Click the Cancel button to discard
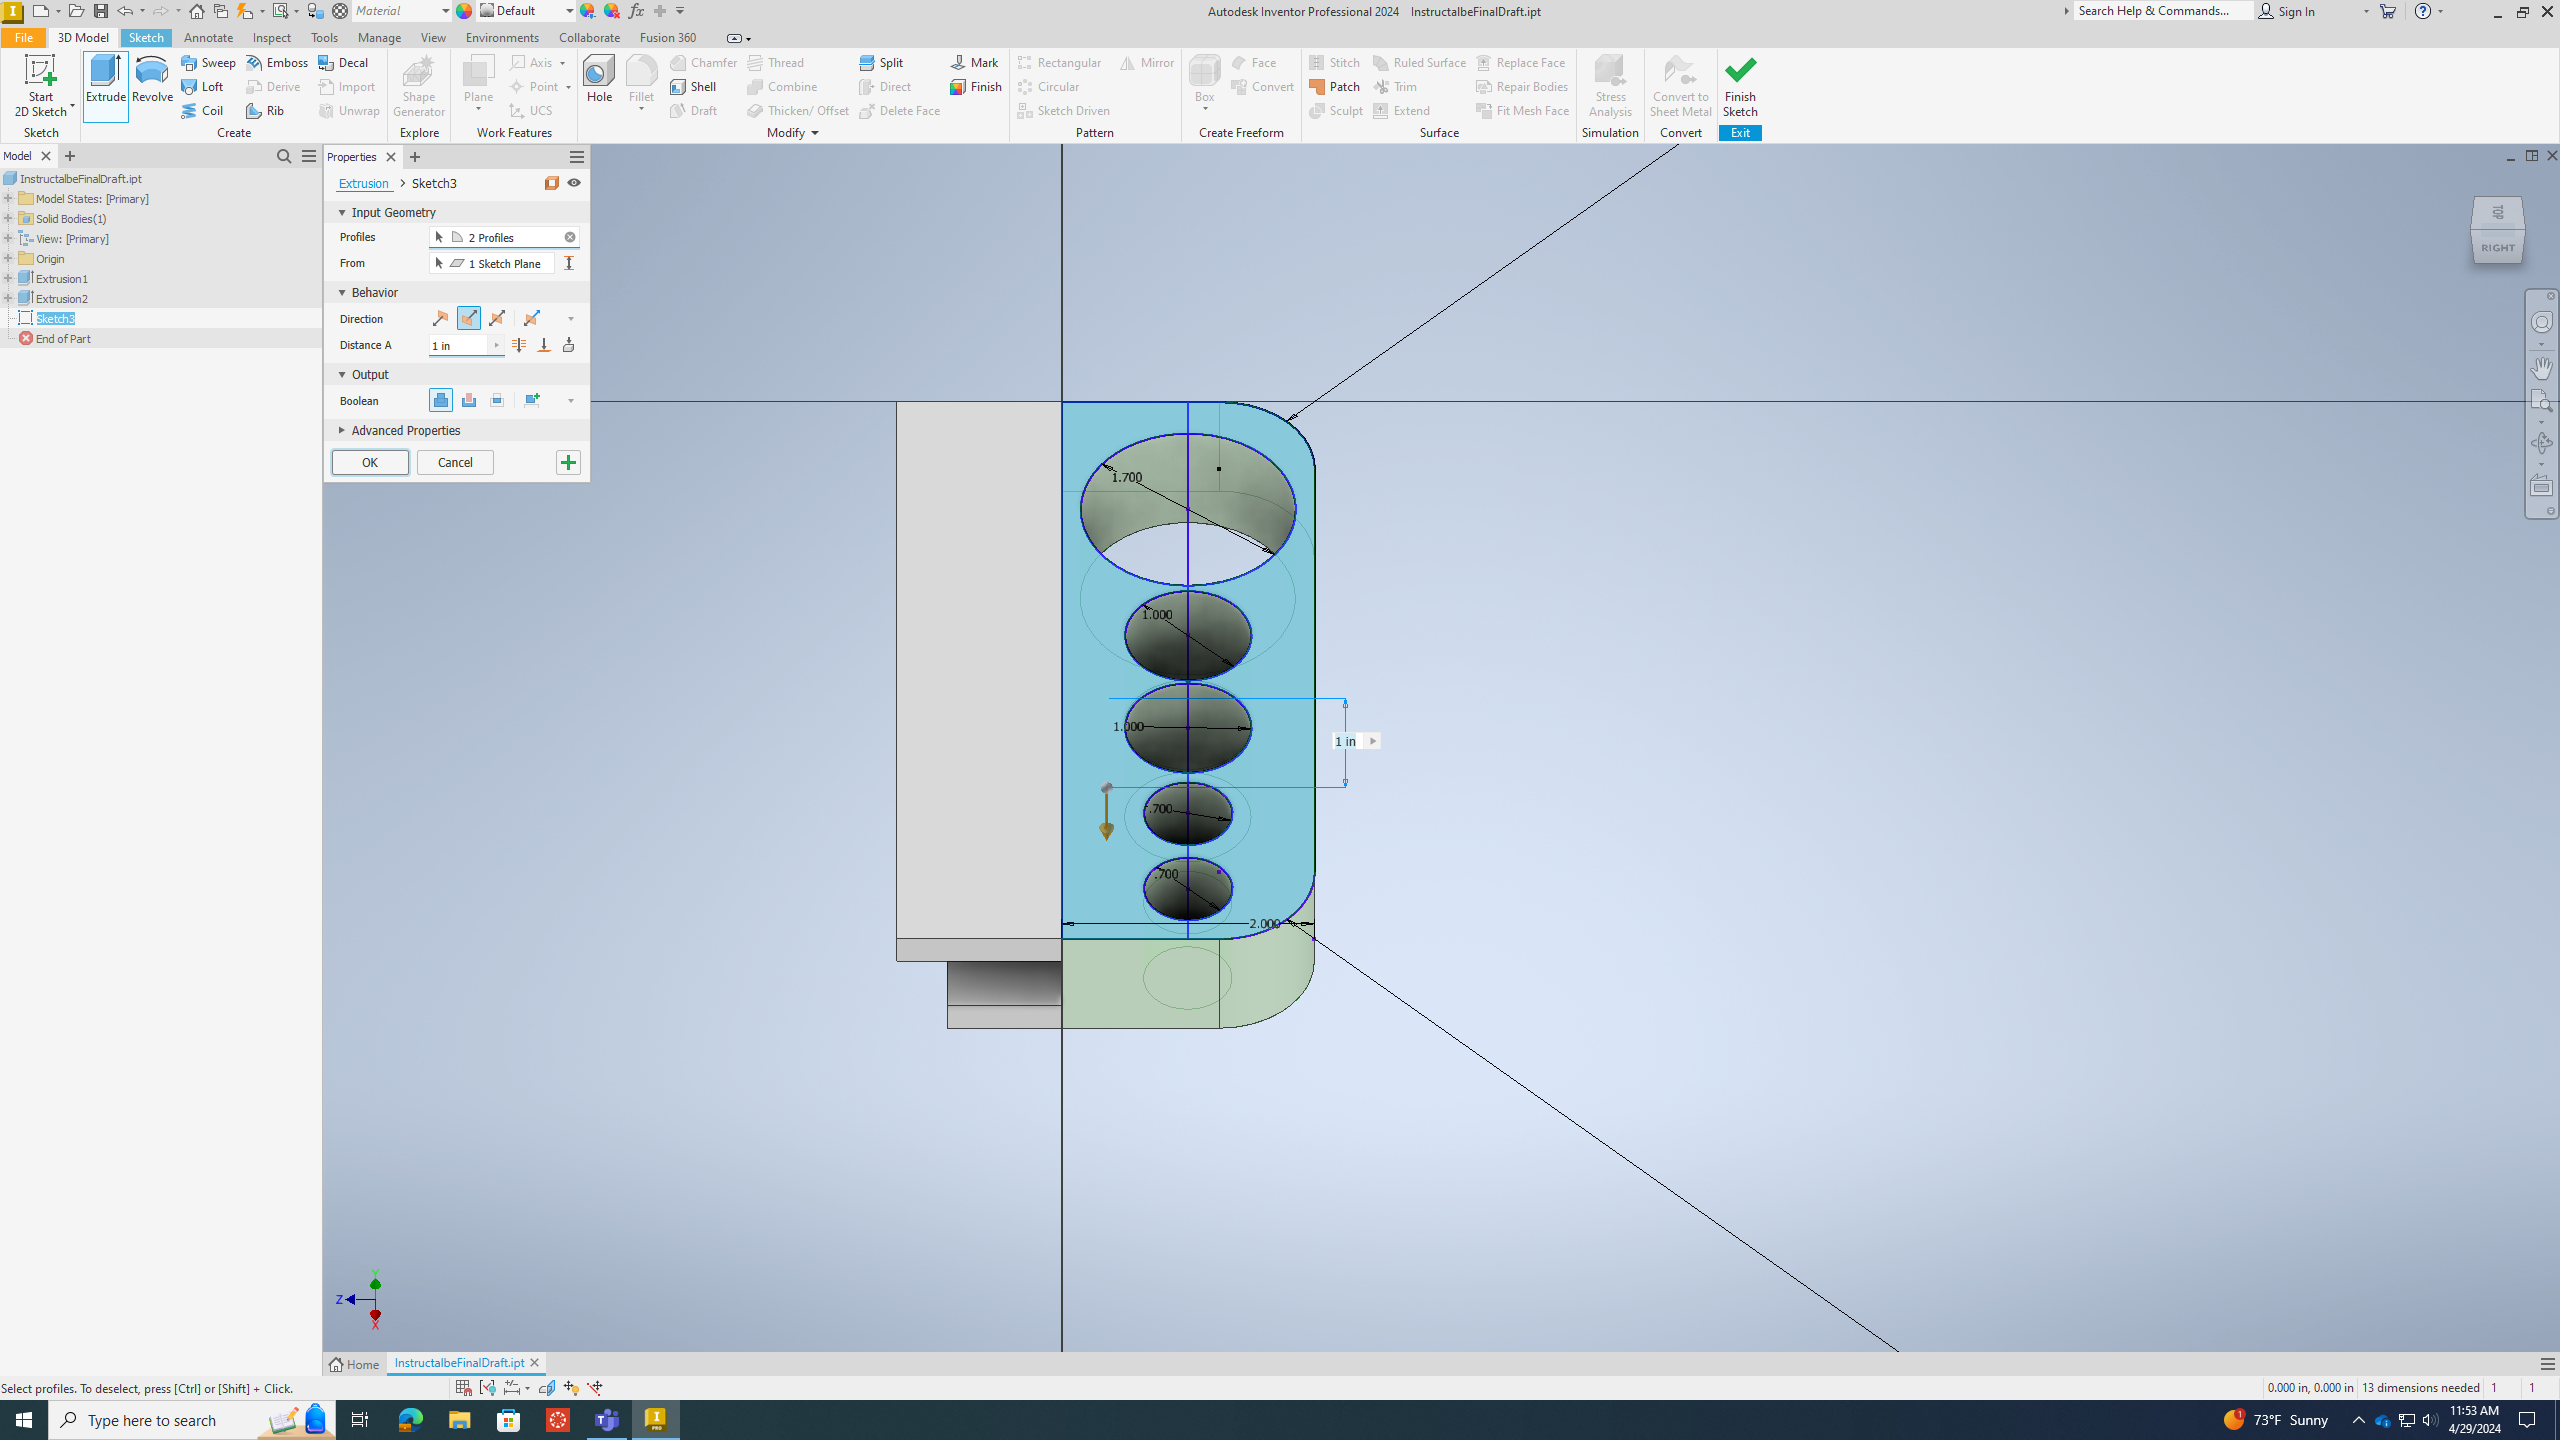 point(455,462)
